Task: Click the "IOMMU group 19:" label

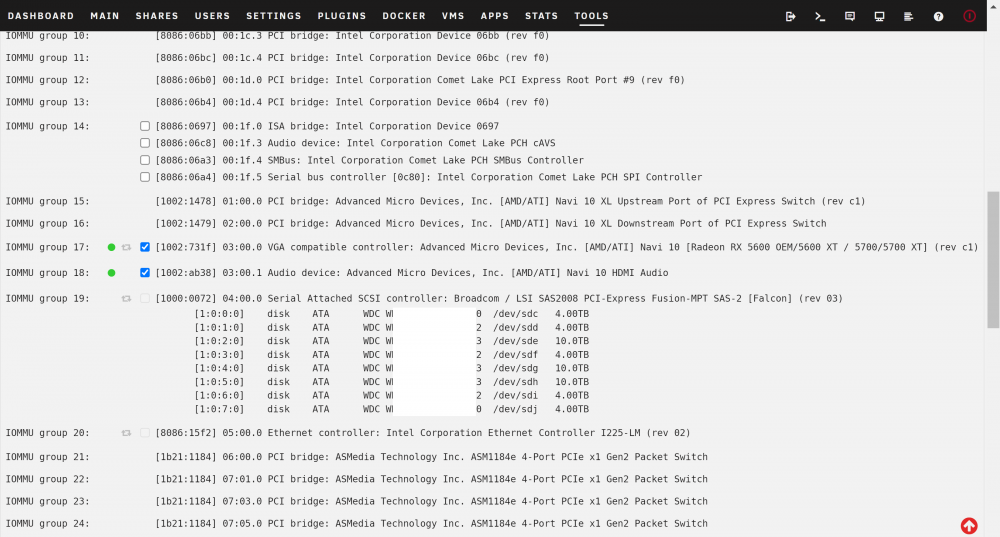Action: (x=48, y=298)
